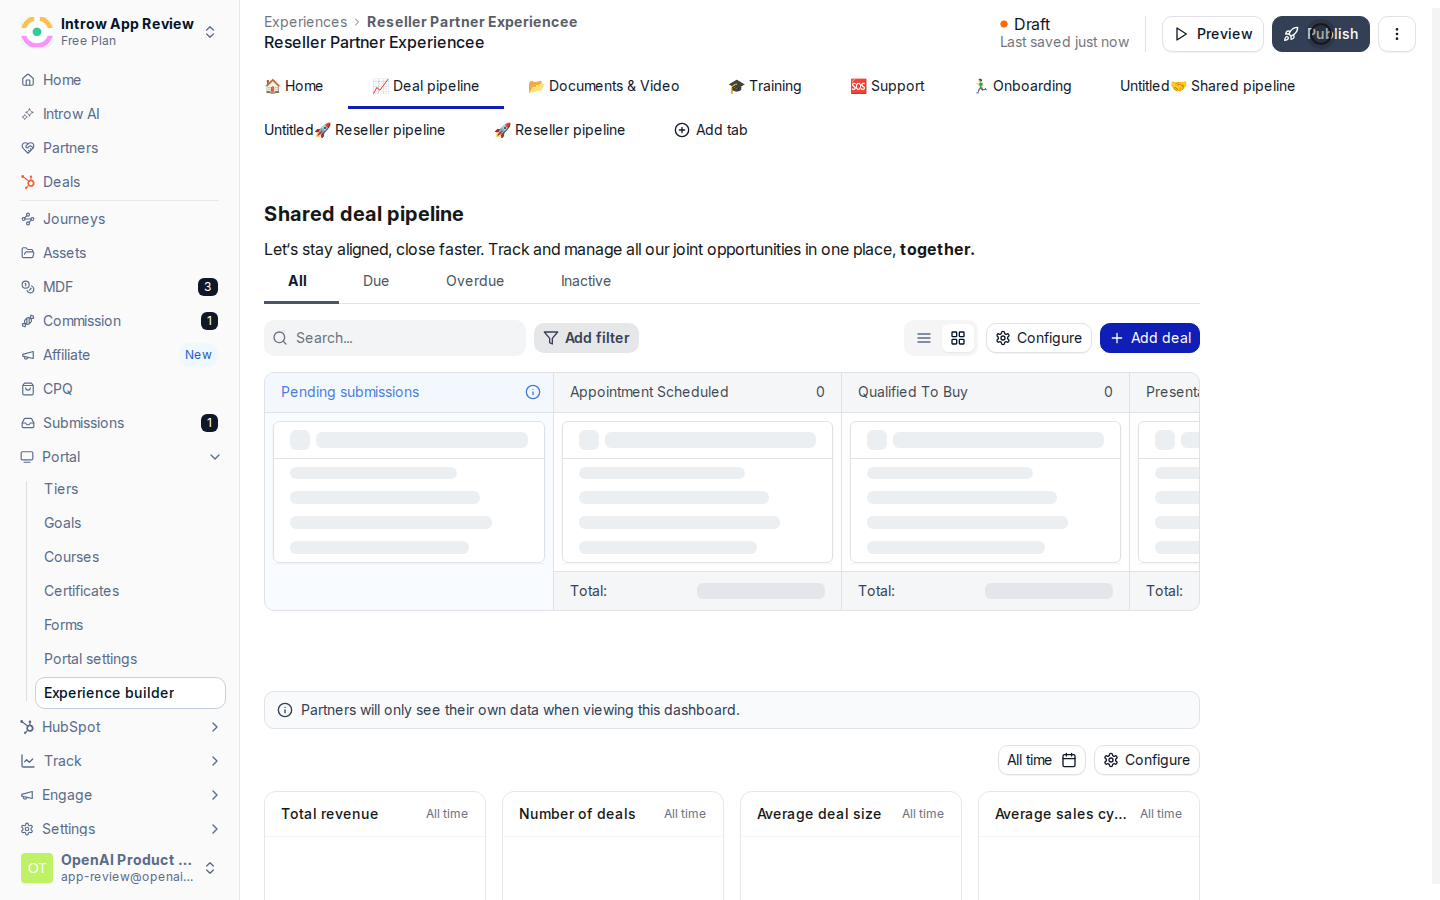This screenshot has width=1440, height=900.
Task: Click the Total revenue card title
Action: (330, 814)
